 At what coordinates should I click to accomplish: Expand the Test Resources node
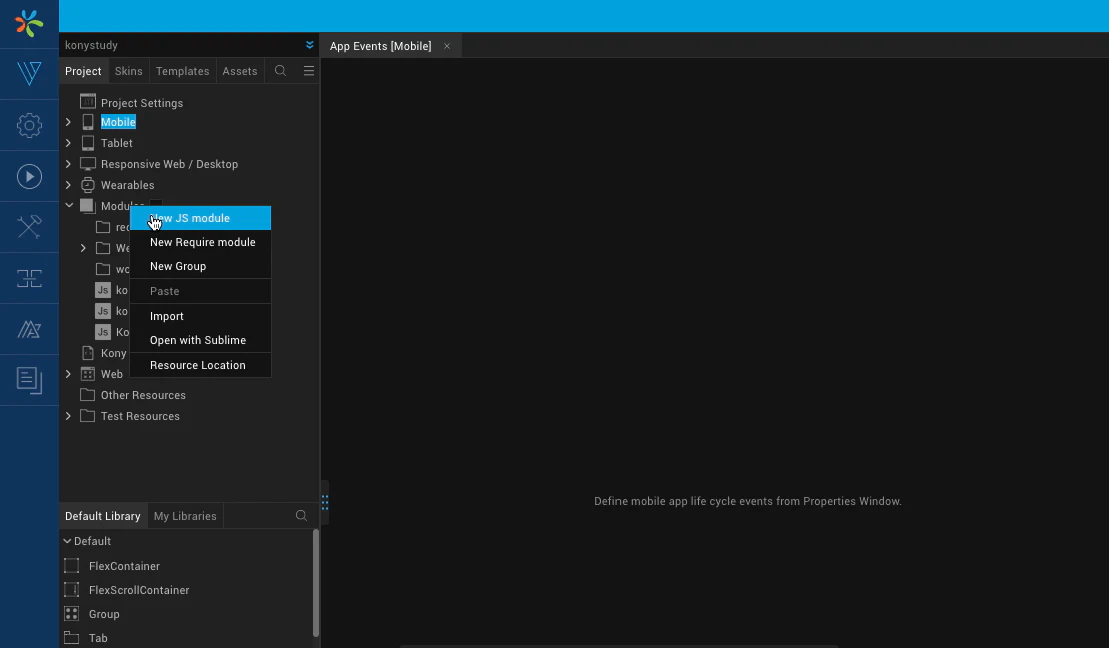pyautogui.click(x=69, y=416)
